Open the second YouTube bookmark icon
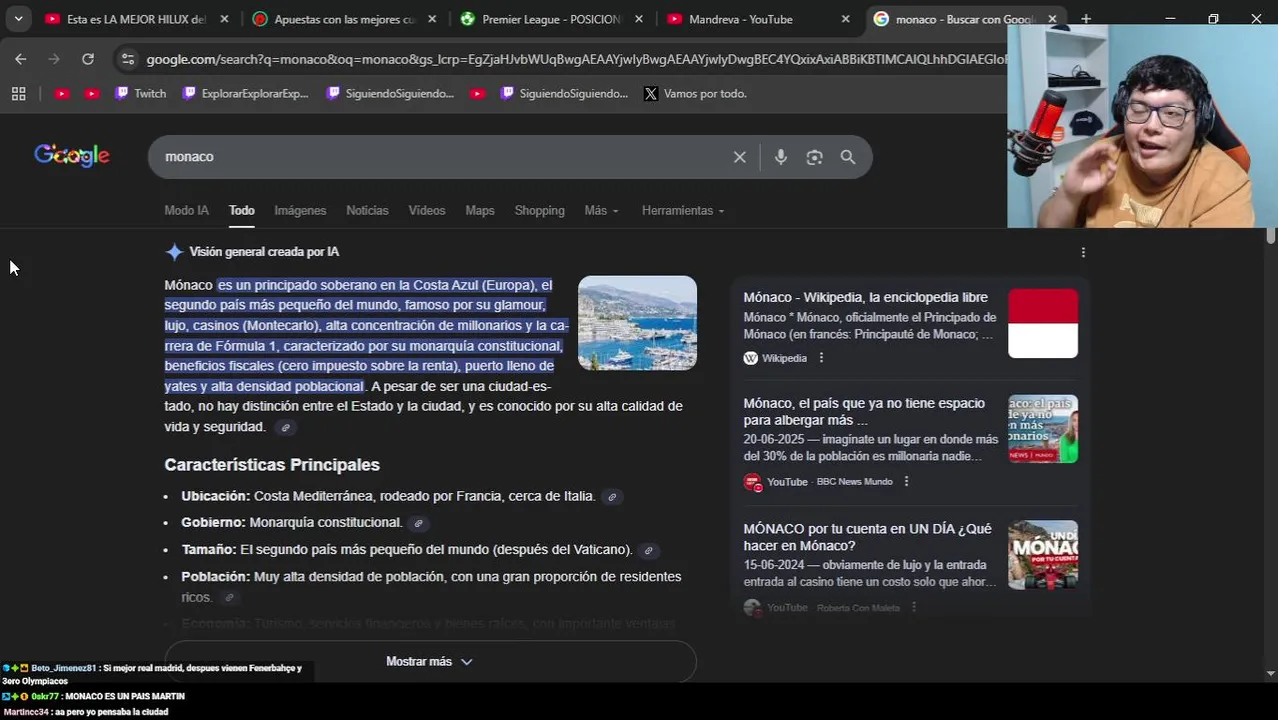Image resolution: width=1278 pixels, height=720 pixels. tap(92, 93)
